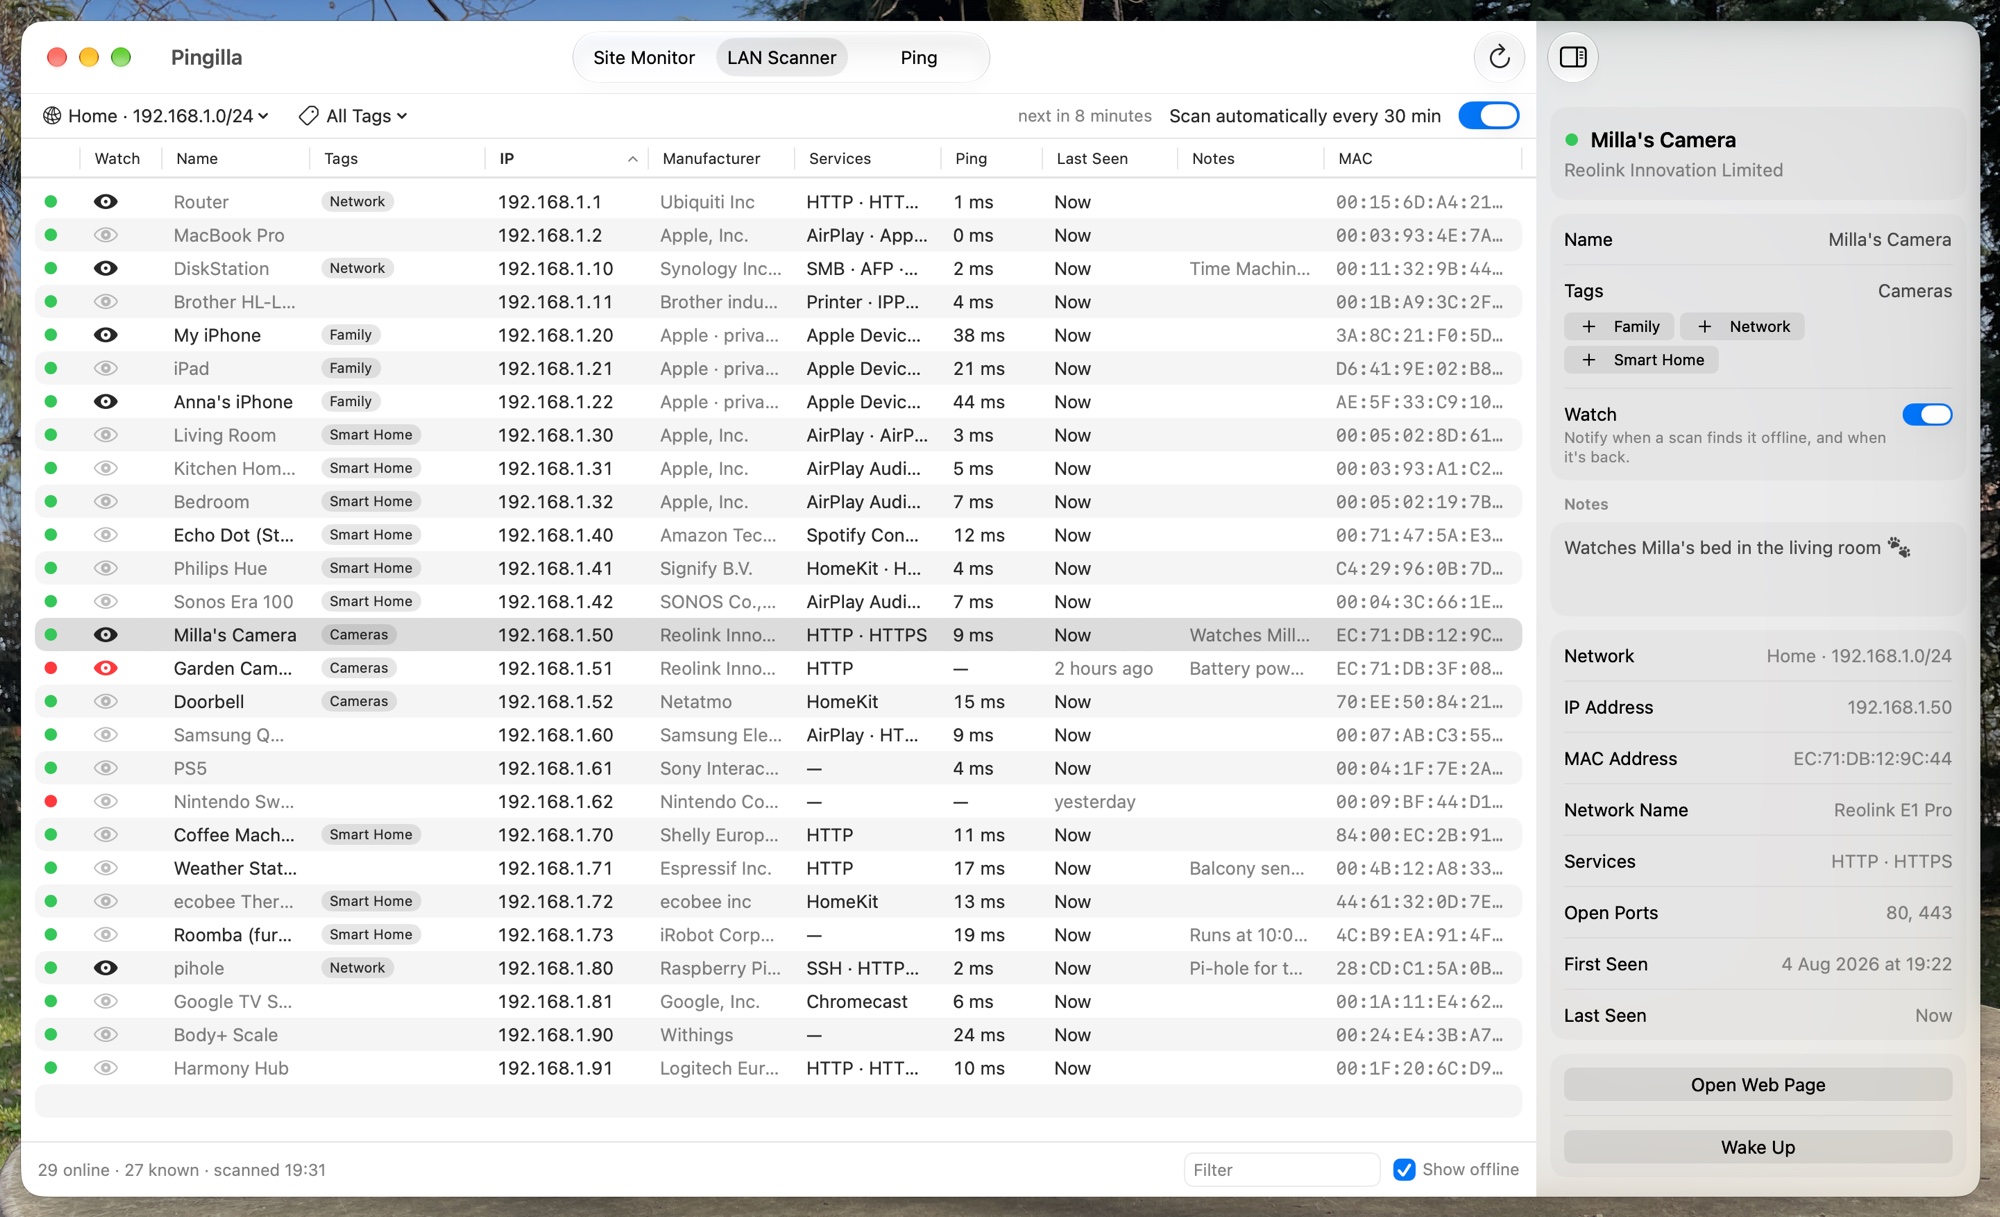Click the plus icon on Network tag
The width and height of the screenshot is (2000, 1217).
pyautogui.click(x=1704, y=326)
